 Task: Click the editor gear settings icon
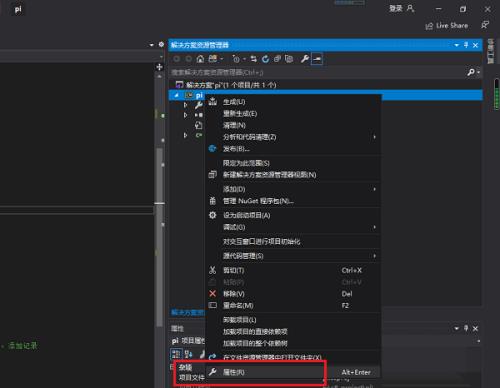click(161, 44)
